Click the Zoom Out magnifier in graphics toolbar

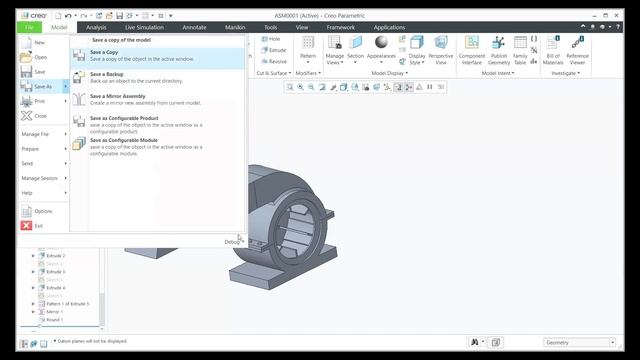[311, 87]
